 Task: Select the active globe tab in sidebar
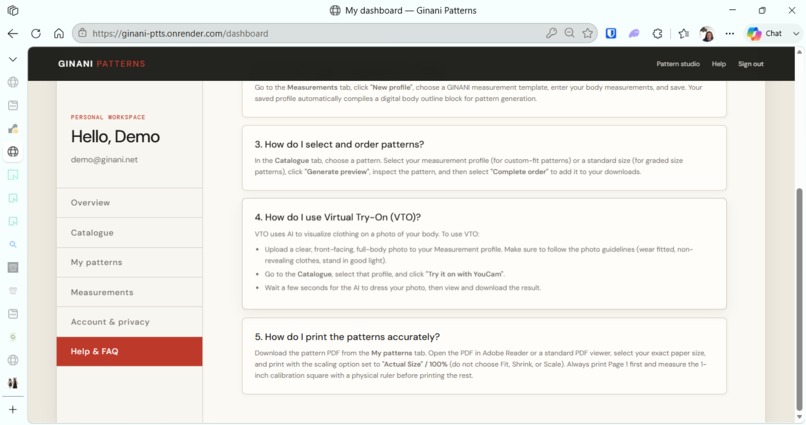pyautogui.click(x=13, y=152)
